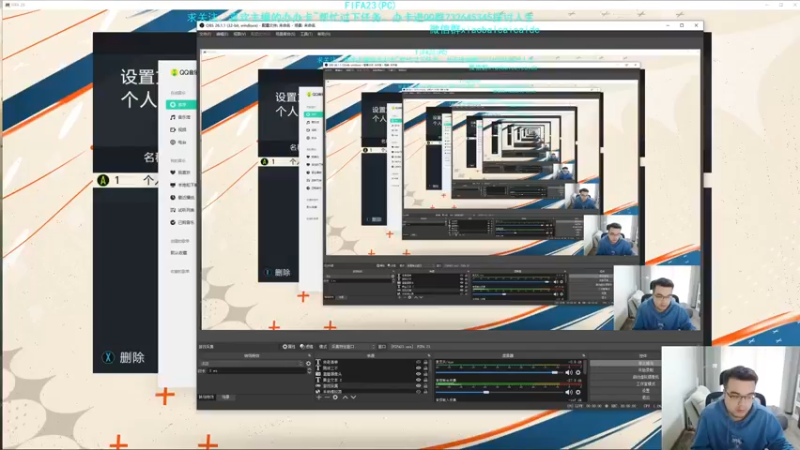
Task: Add a new source with plus icon
Action: 318,397
